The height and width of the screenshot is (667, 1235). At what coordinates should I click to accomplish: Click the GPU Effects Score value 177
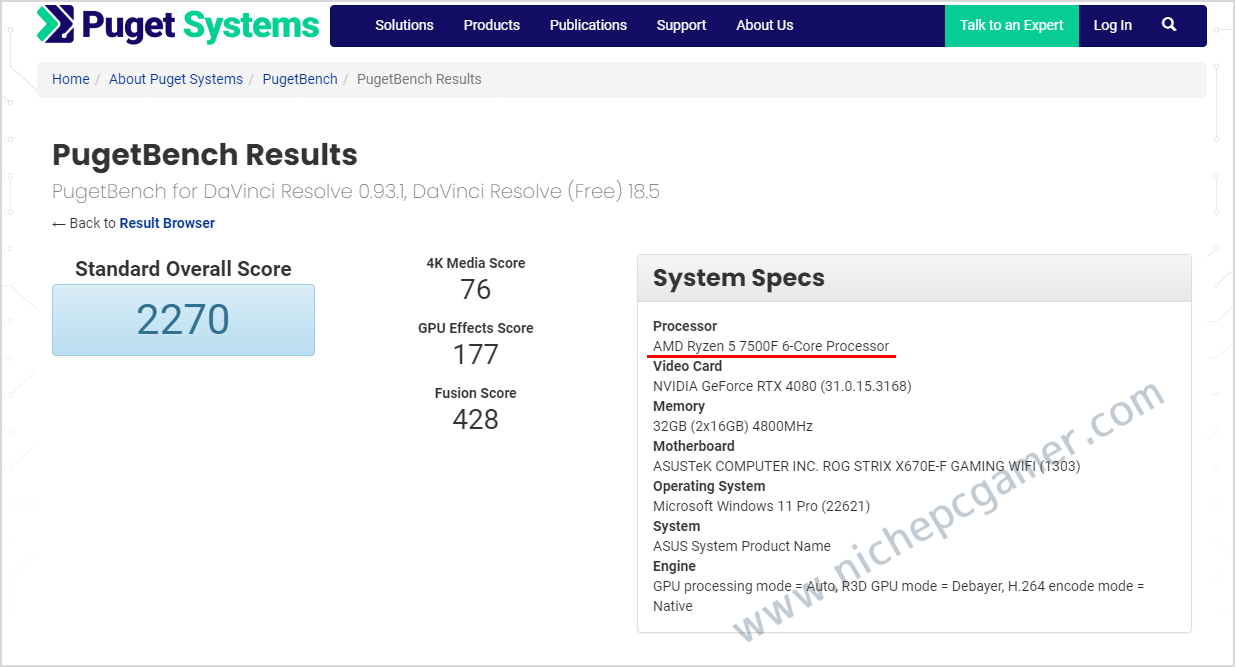(475, 355)
